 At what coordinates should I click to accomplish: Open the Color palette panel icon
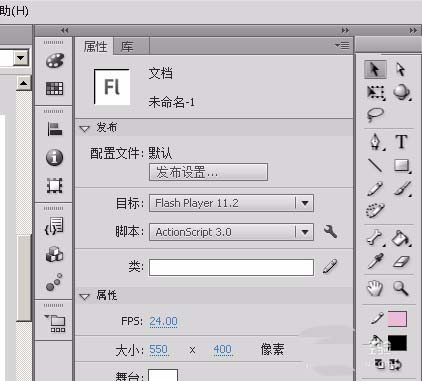(54, 61)
